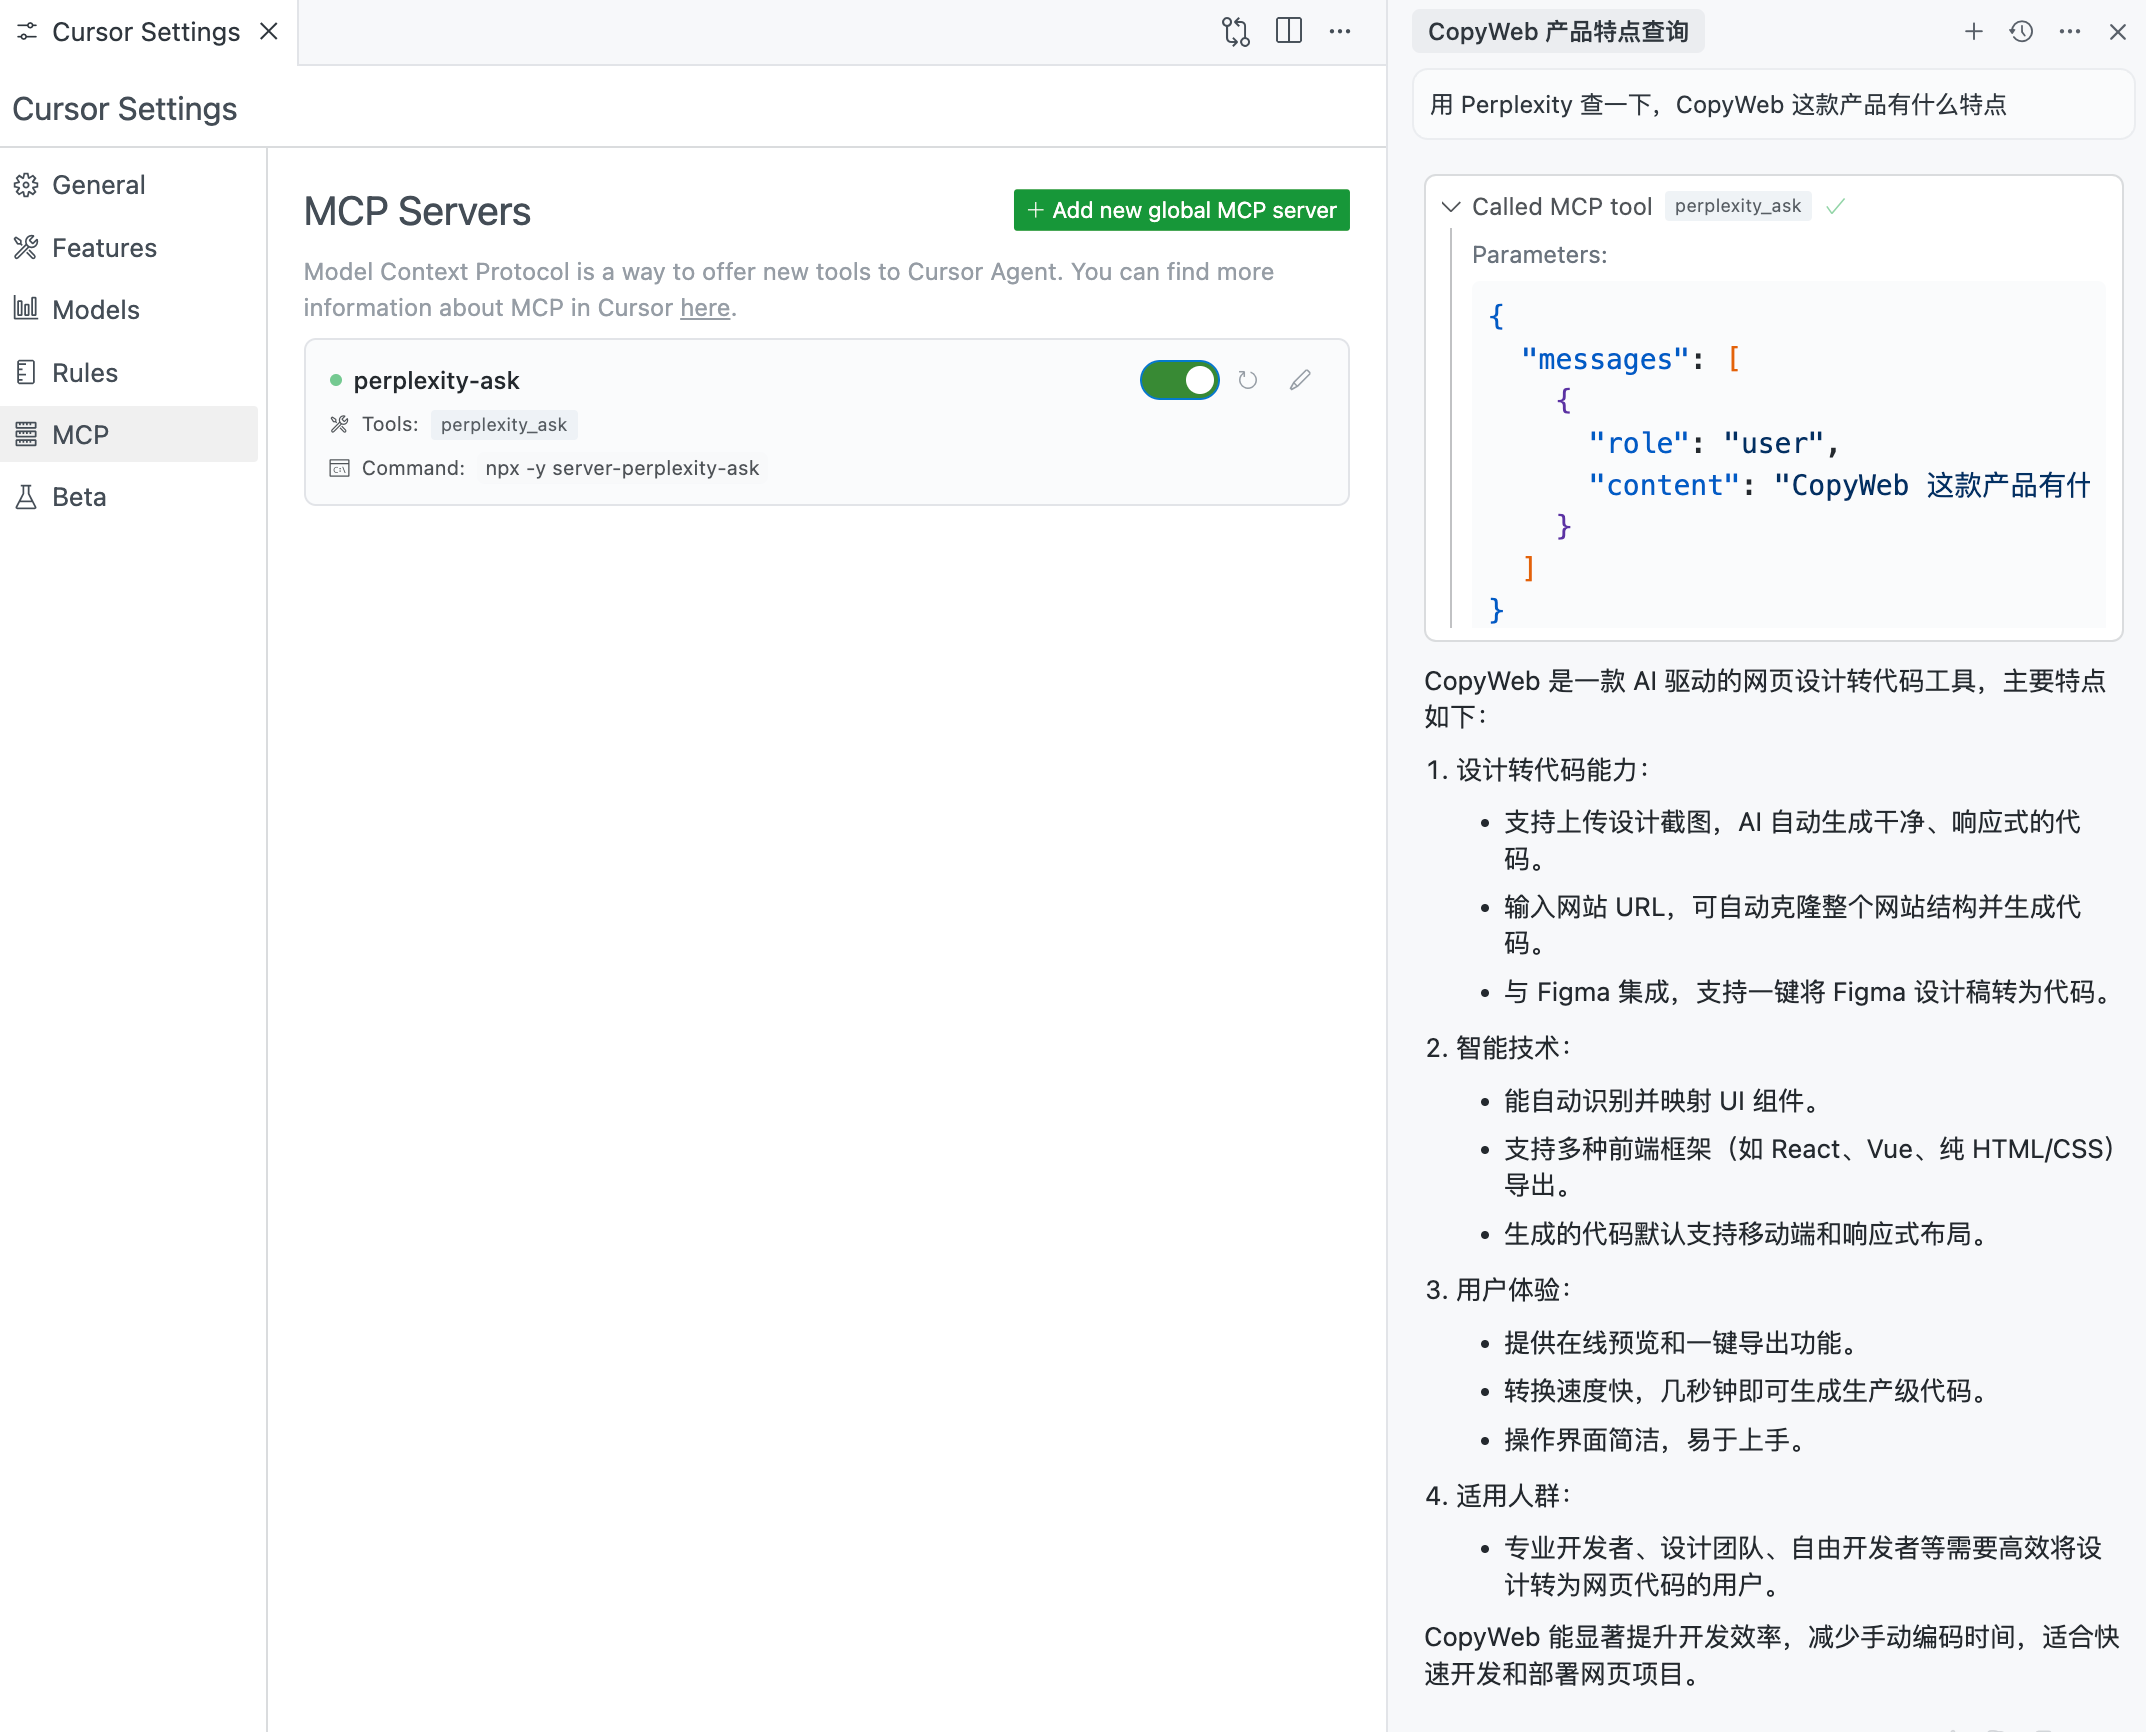Open chat panel more options menu

pyautogui.click(x=2069, y=32)
